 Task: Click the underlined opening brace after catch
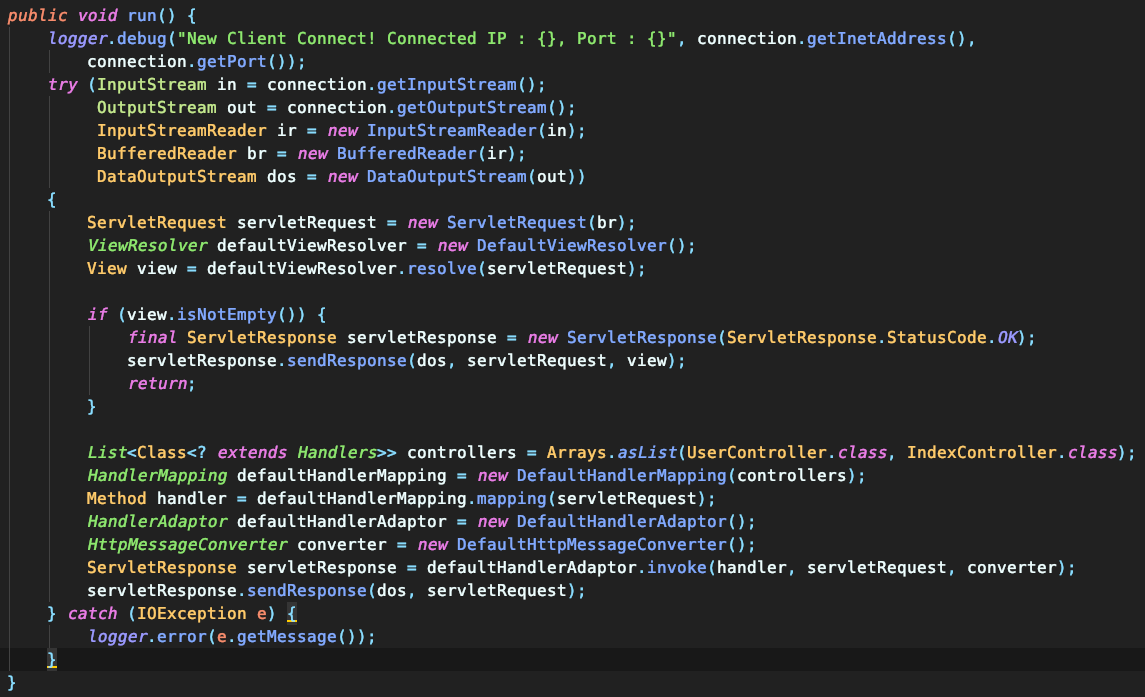[291, 614]
